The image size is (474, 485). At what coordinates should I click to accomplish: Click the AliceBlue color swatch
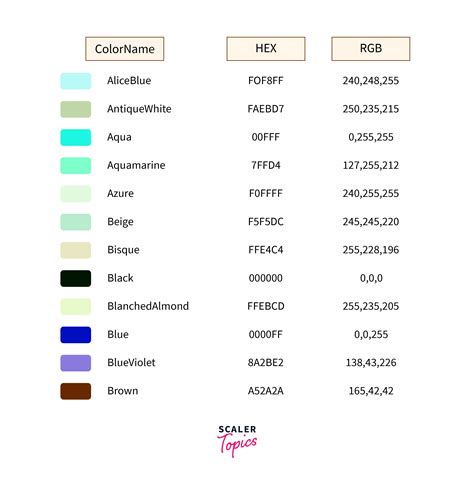coord(76,81)
